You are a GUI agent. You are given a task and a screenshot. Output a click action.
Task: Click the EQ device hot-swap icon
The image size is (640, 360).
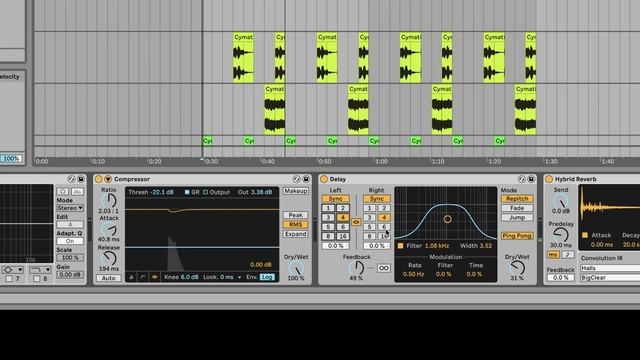pyautogui.click(x=71, y=179)
